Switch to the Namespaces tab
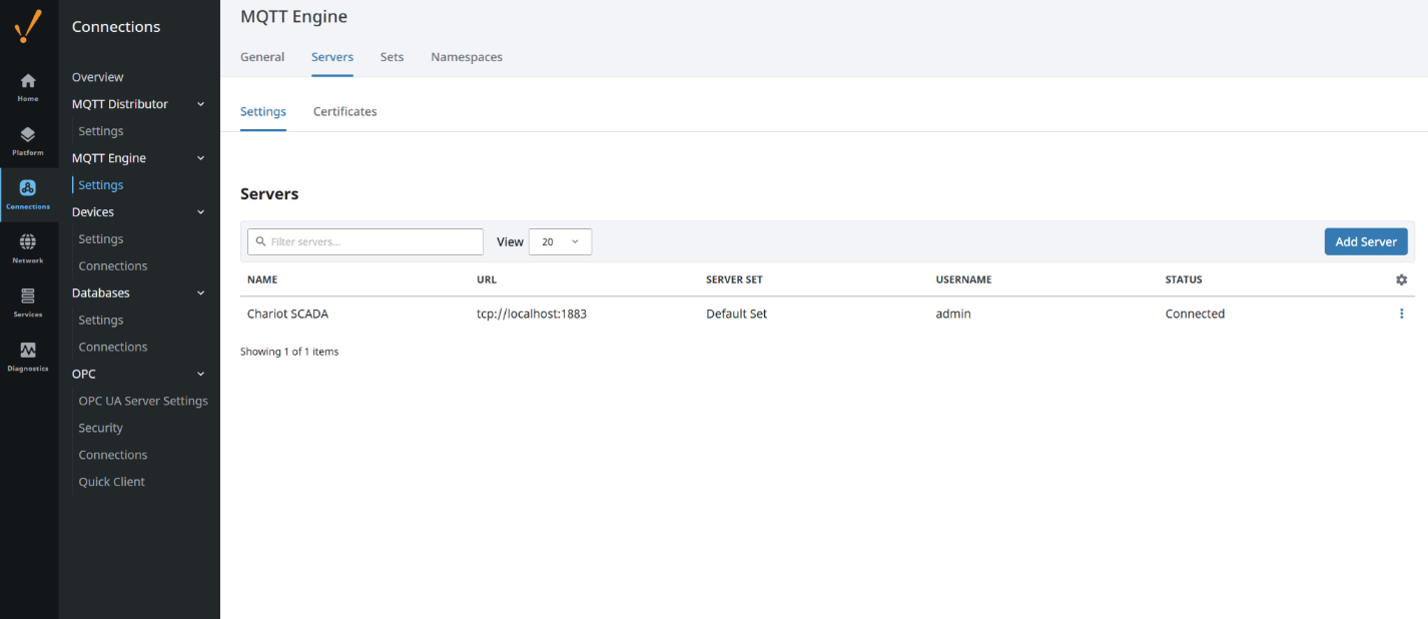The width and height of the screenshot is (1428, 619). tap(467, 57)
